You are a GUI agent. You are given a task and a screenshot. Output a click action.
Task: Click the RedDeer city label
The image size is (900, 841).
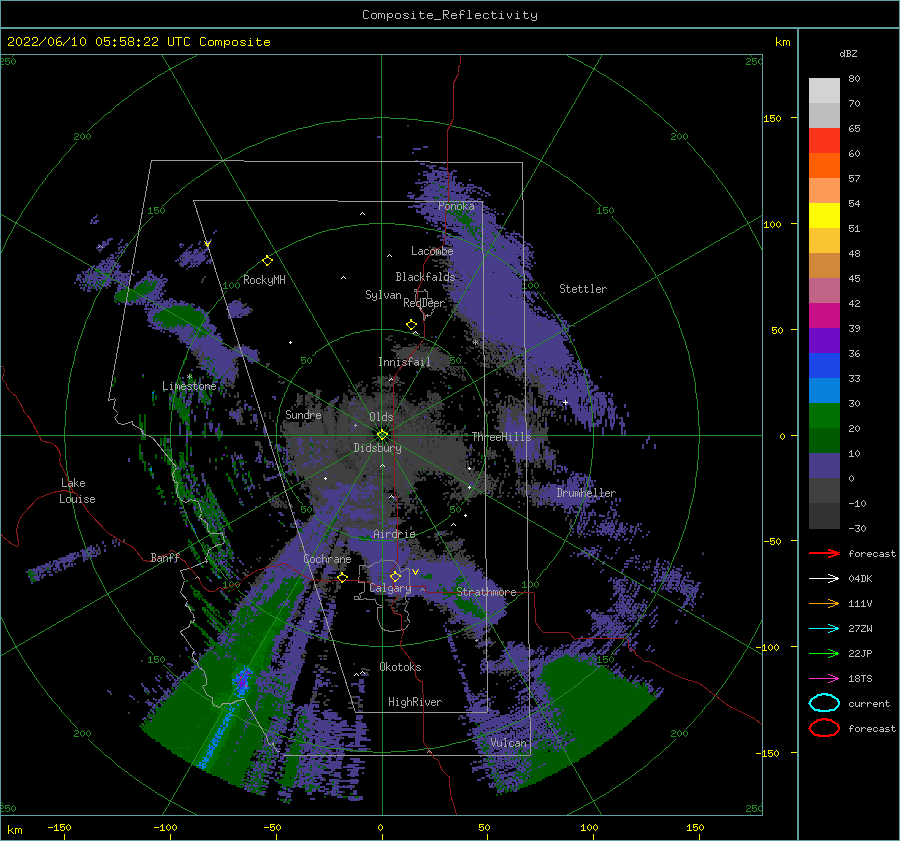(424, 303)
